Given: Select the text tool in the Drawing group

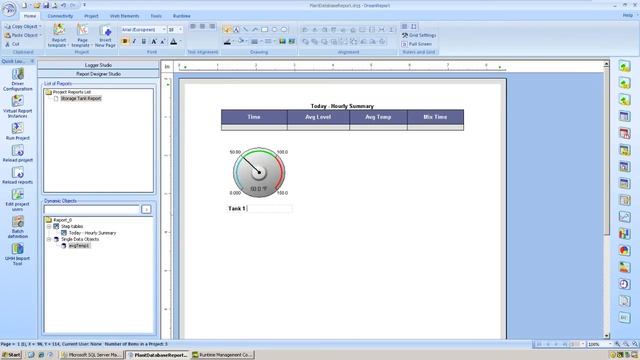Looking at the screenshot, I should [236, 29].
